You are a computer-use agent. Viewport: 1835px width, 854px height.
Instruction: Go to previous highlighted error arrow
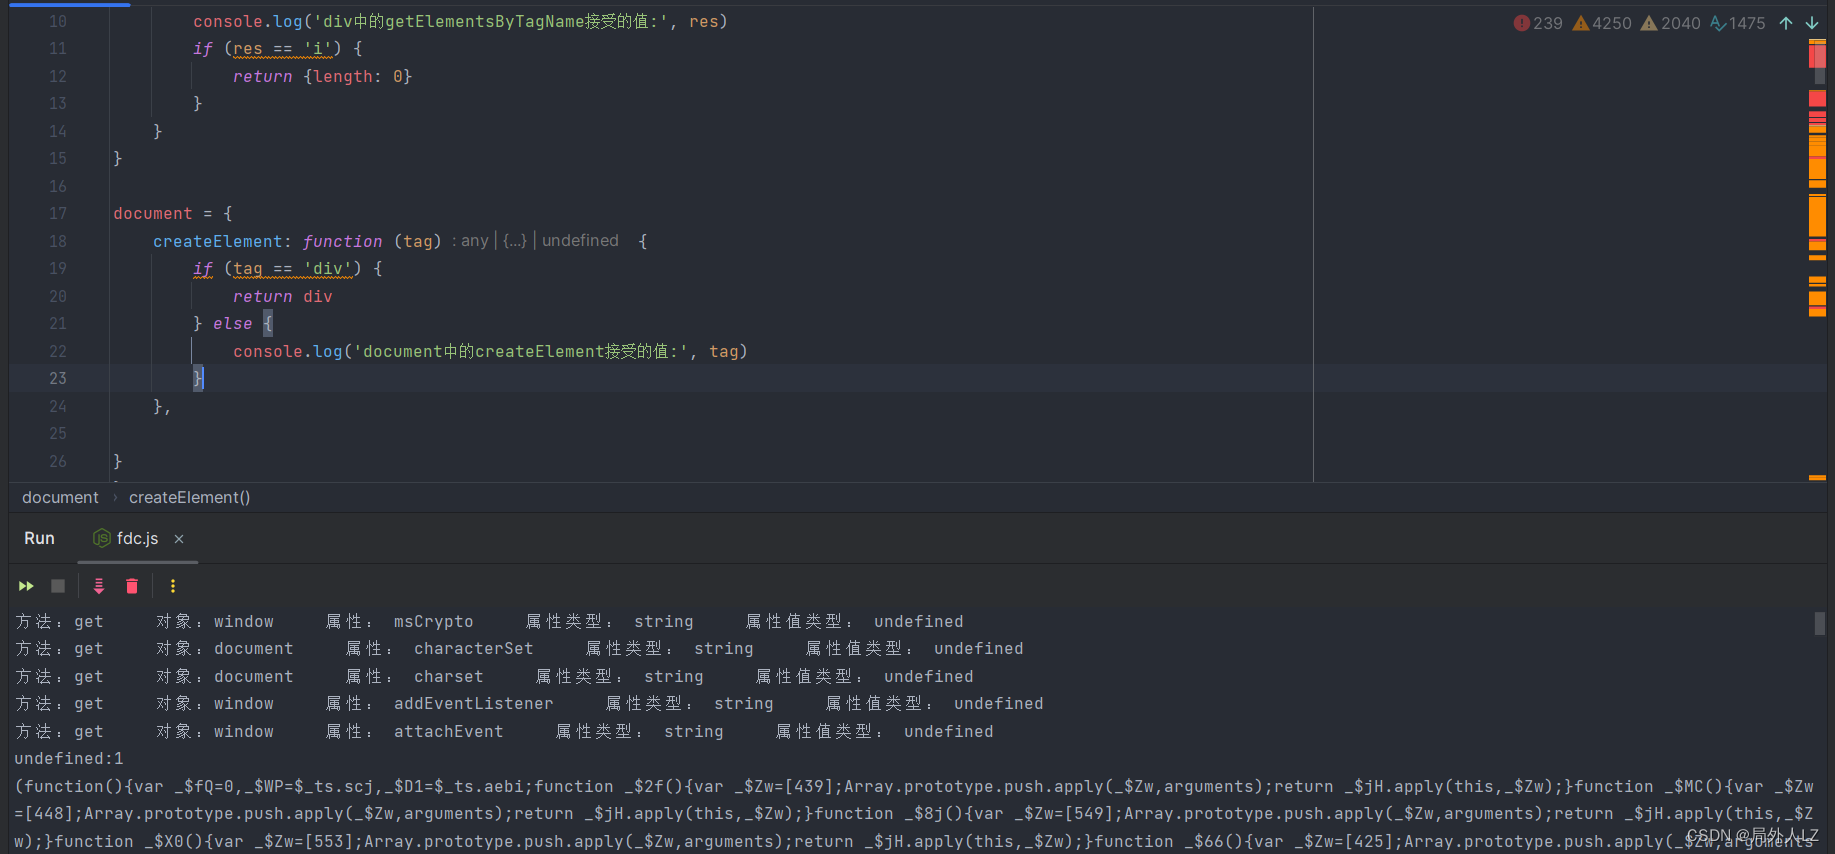click(x=1786, y=23)
